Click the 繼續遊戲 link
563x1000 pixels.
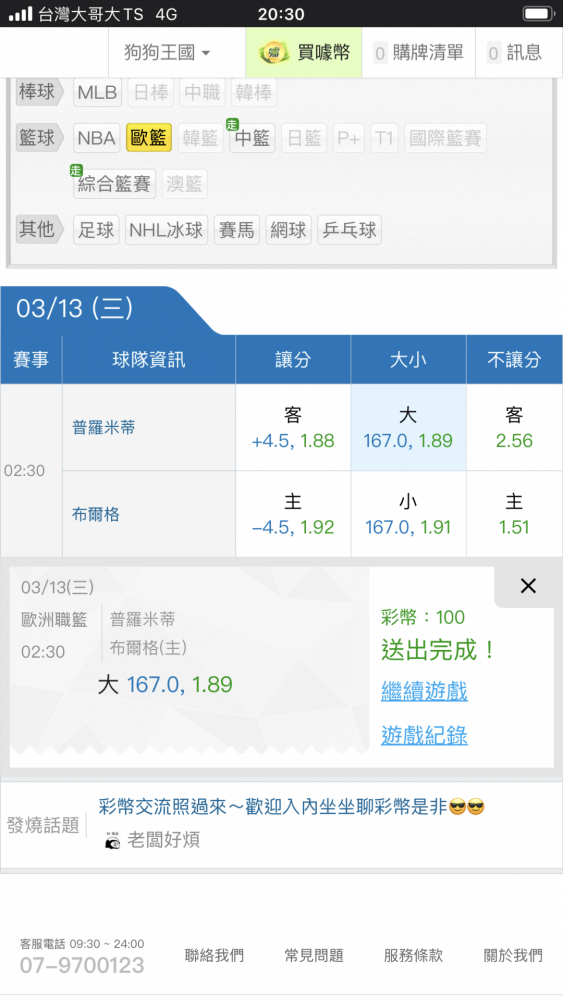425,691
